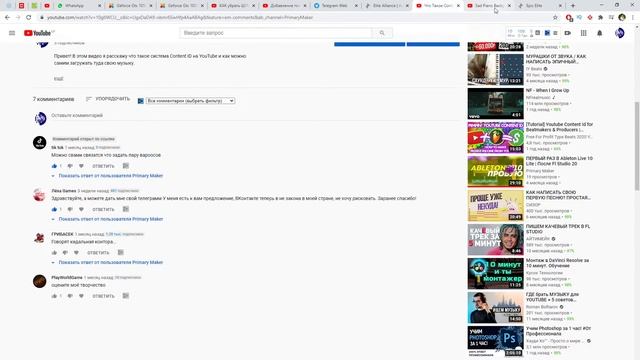Switch to the Epic Elite browser tab
The image size is (640, 360).
539,6
